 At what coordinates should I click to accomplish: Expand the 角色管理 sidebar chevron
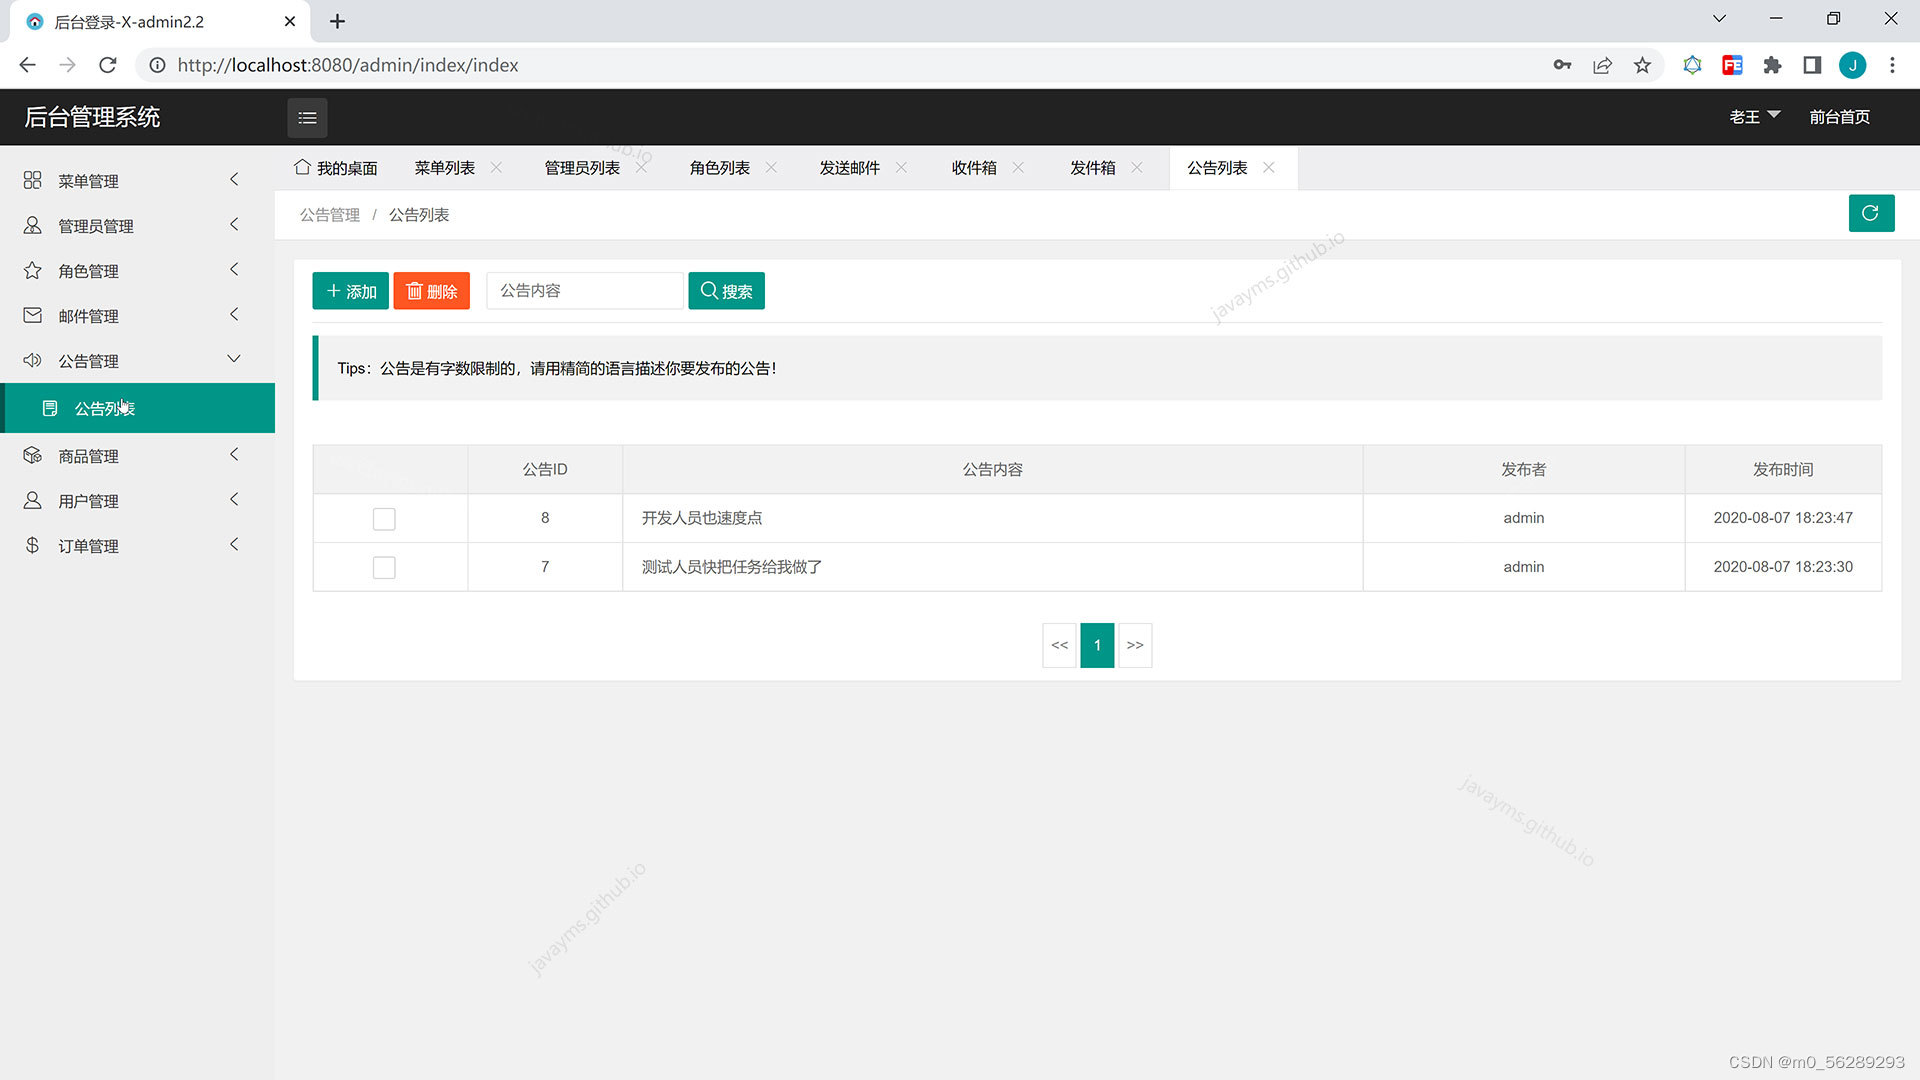(x=234, y=269)
